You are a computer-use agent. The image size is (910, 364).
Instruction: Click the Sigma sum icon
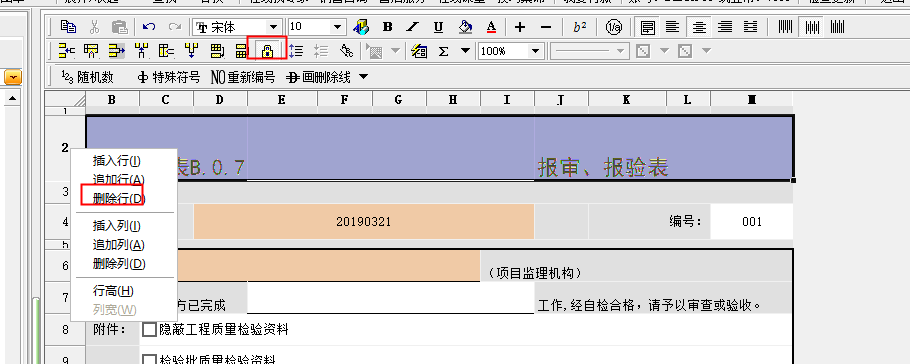[443, 51]
